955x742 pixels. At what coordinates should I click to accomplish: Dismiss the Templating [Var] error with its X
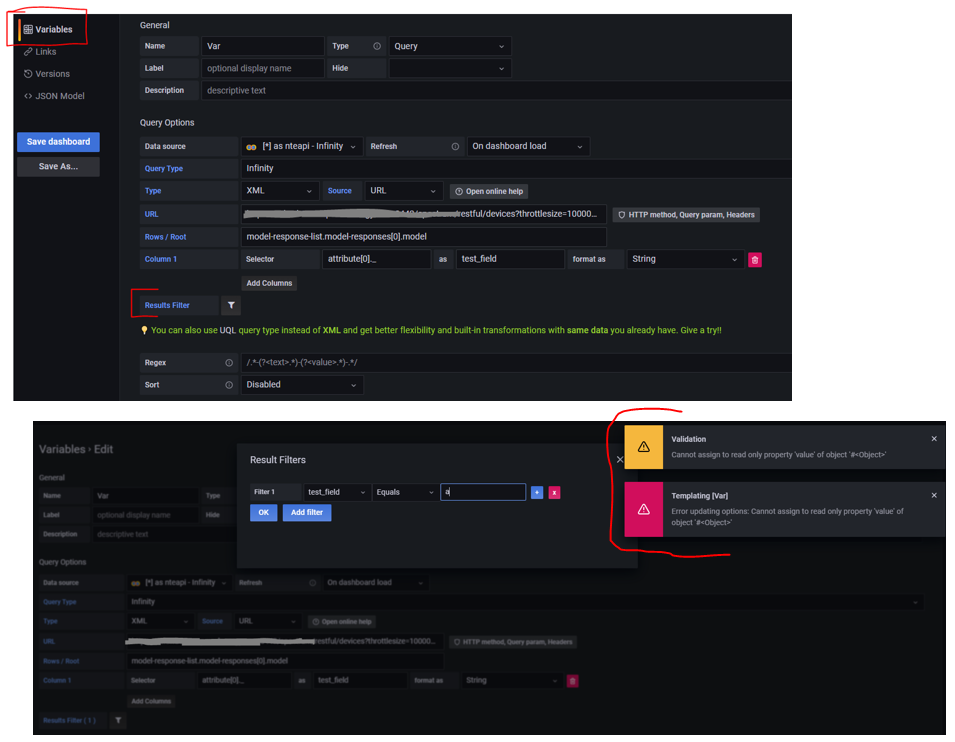(934, 495)
